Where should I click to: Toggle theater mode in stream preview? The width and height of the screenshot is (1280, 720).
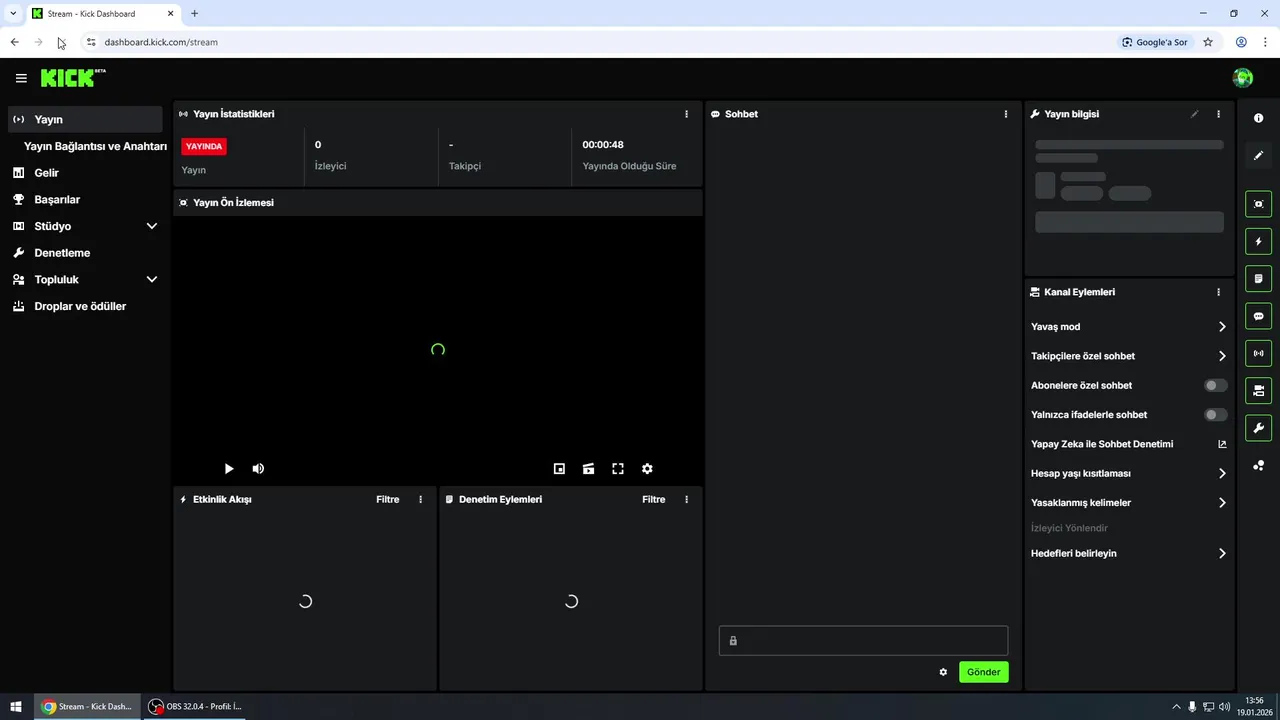pyautogui.click(x=588, y=468)
